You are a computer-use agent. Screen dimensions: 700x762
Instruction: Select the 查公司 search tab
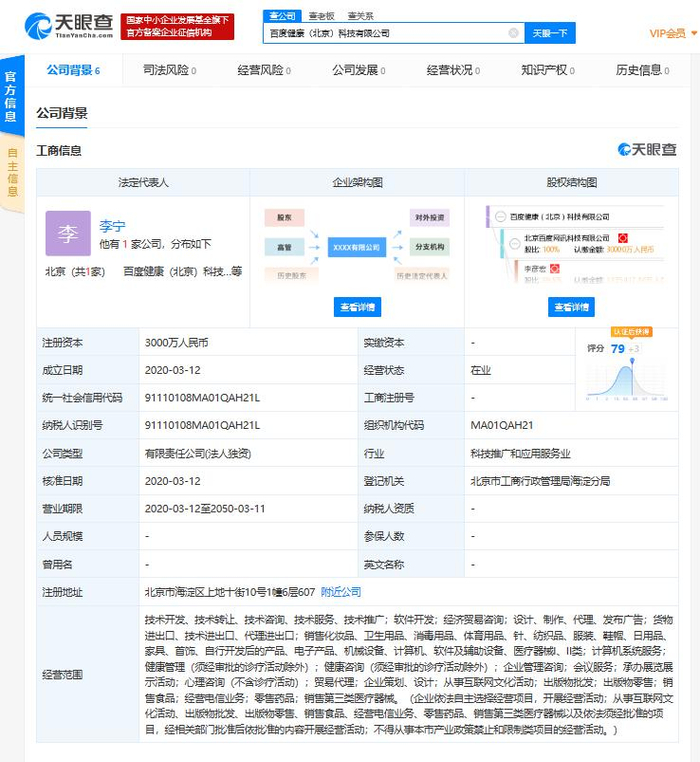[x=282, y=16]
